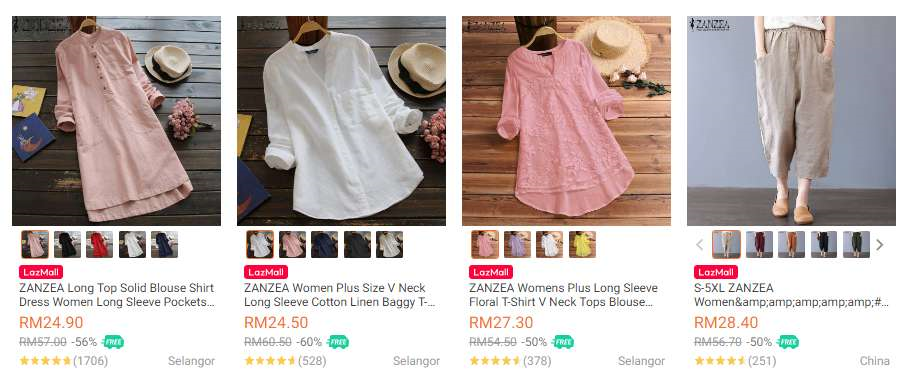Click the LazMall badge on the white shirt listing
This screenshot has width=906, height=385.
pyautogui.click(x=266, y=272)
